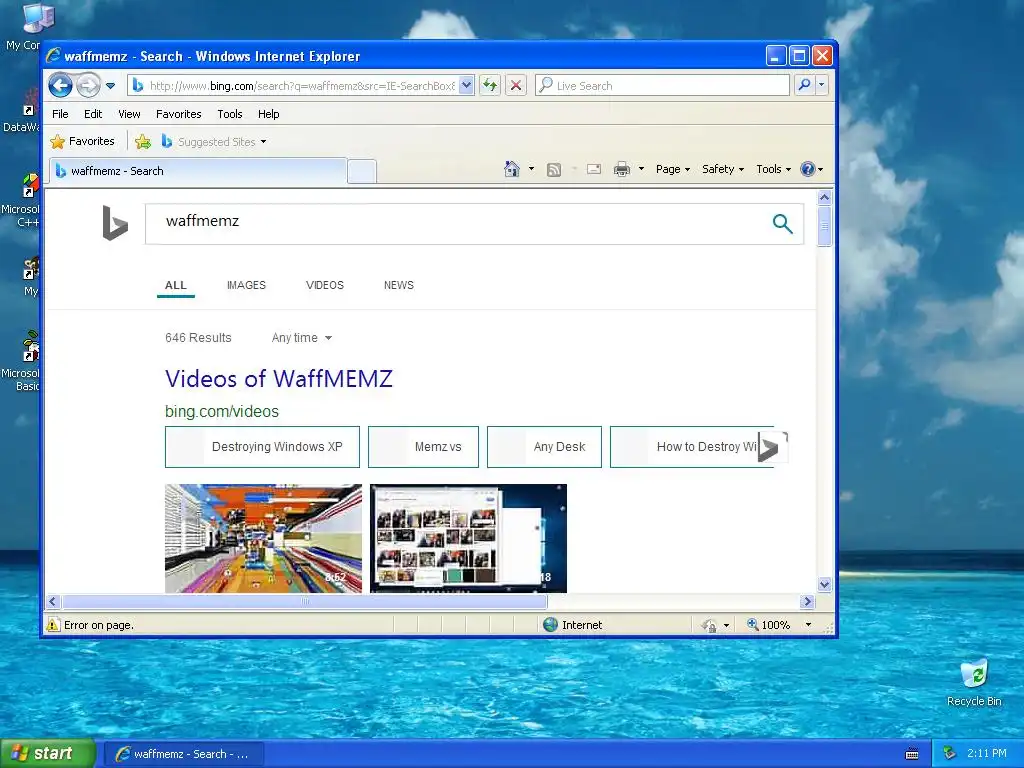Switch to the IMAGES results tab
Screen dimensions: 1024x768
246,285
